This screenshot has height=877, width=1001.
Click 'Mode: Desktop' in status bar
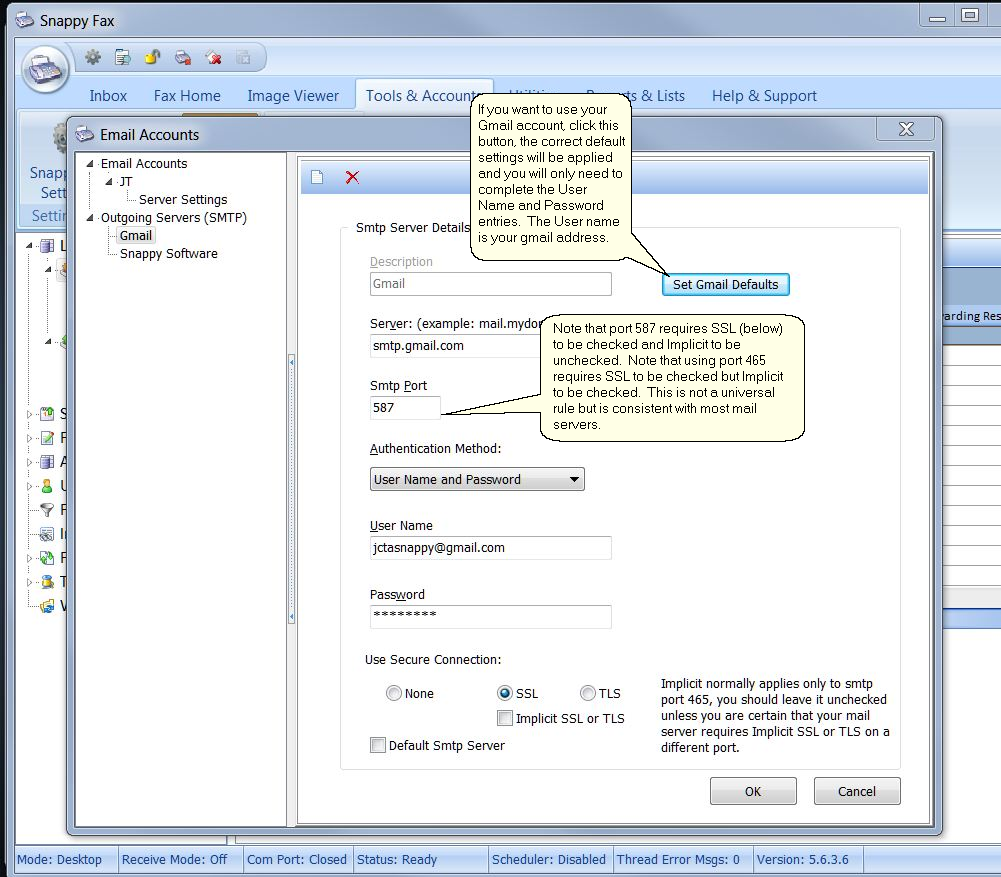[59, 860]
